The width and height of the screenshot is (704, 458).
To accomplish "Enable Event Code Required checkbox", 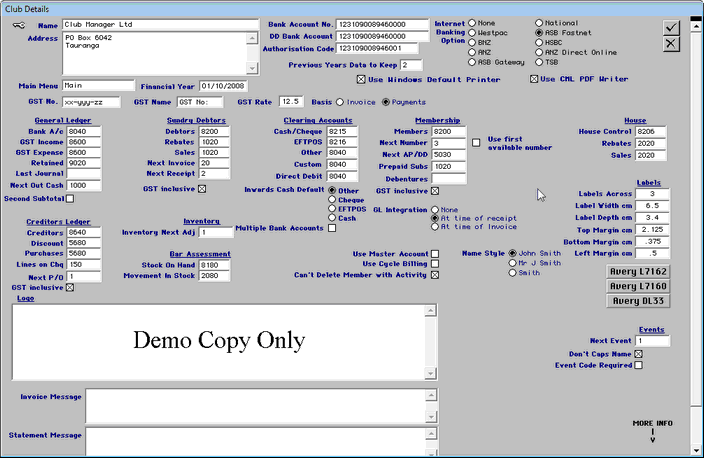I will [638, 365].
